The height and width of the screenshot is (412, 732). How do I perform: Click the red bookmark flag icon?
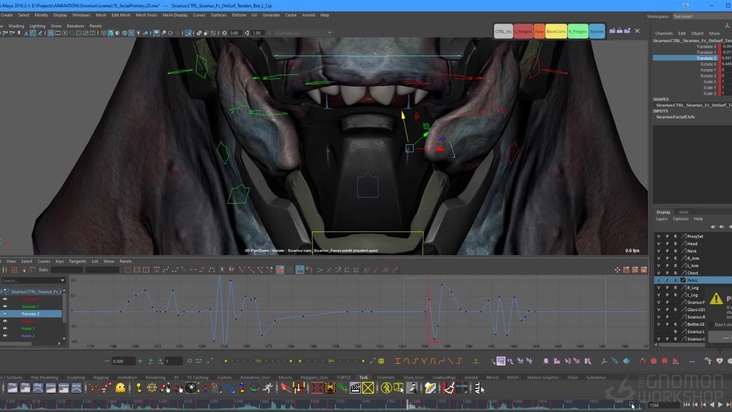tap(665, 361)
